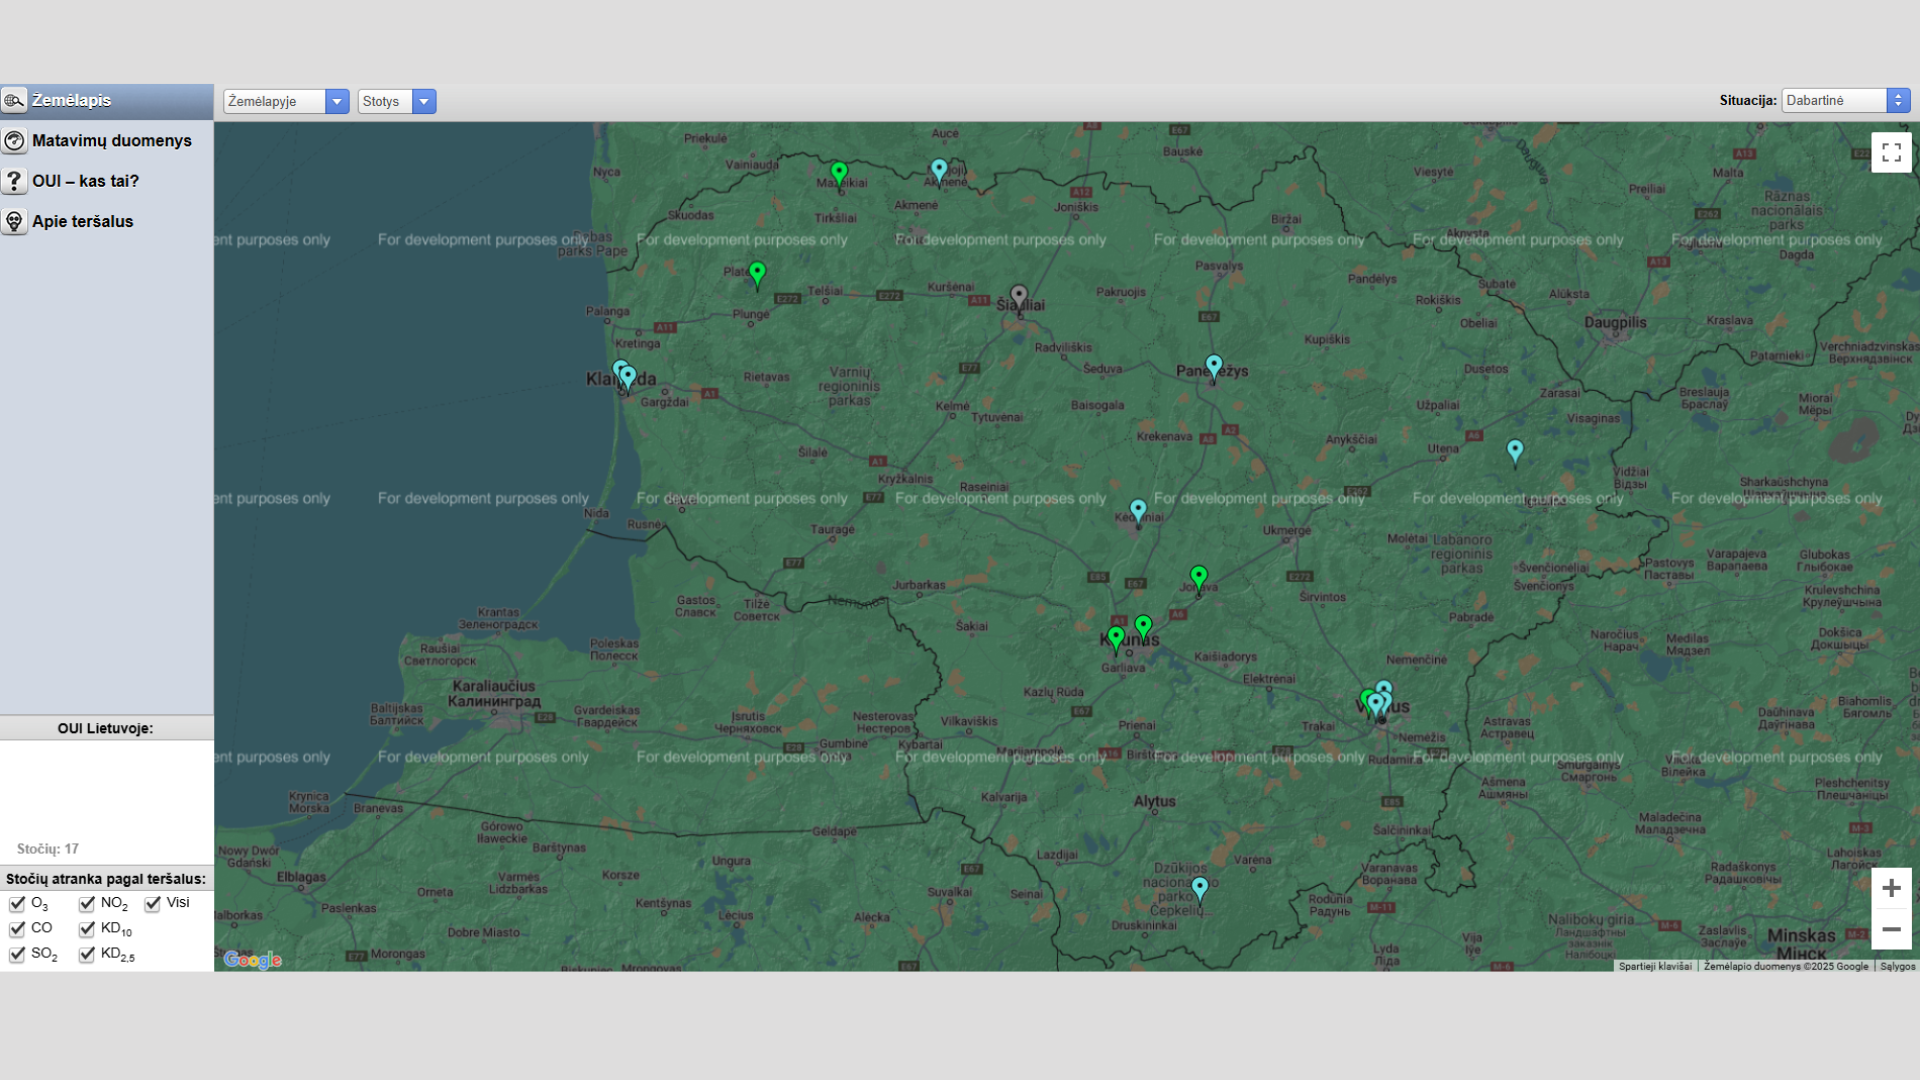
Task: Click the Matavimų duomenys gauge icon
Action: pyautogui.click(x=14, y=141)
